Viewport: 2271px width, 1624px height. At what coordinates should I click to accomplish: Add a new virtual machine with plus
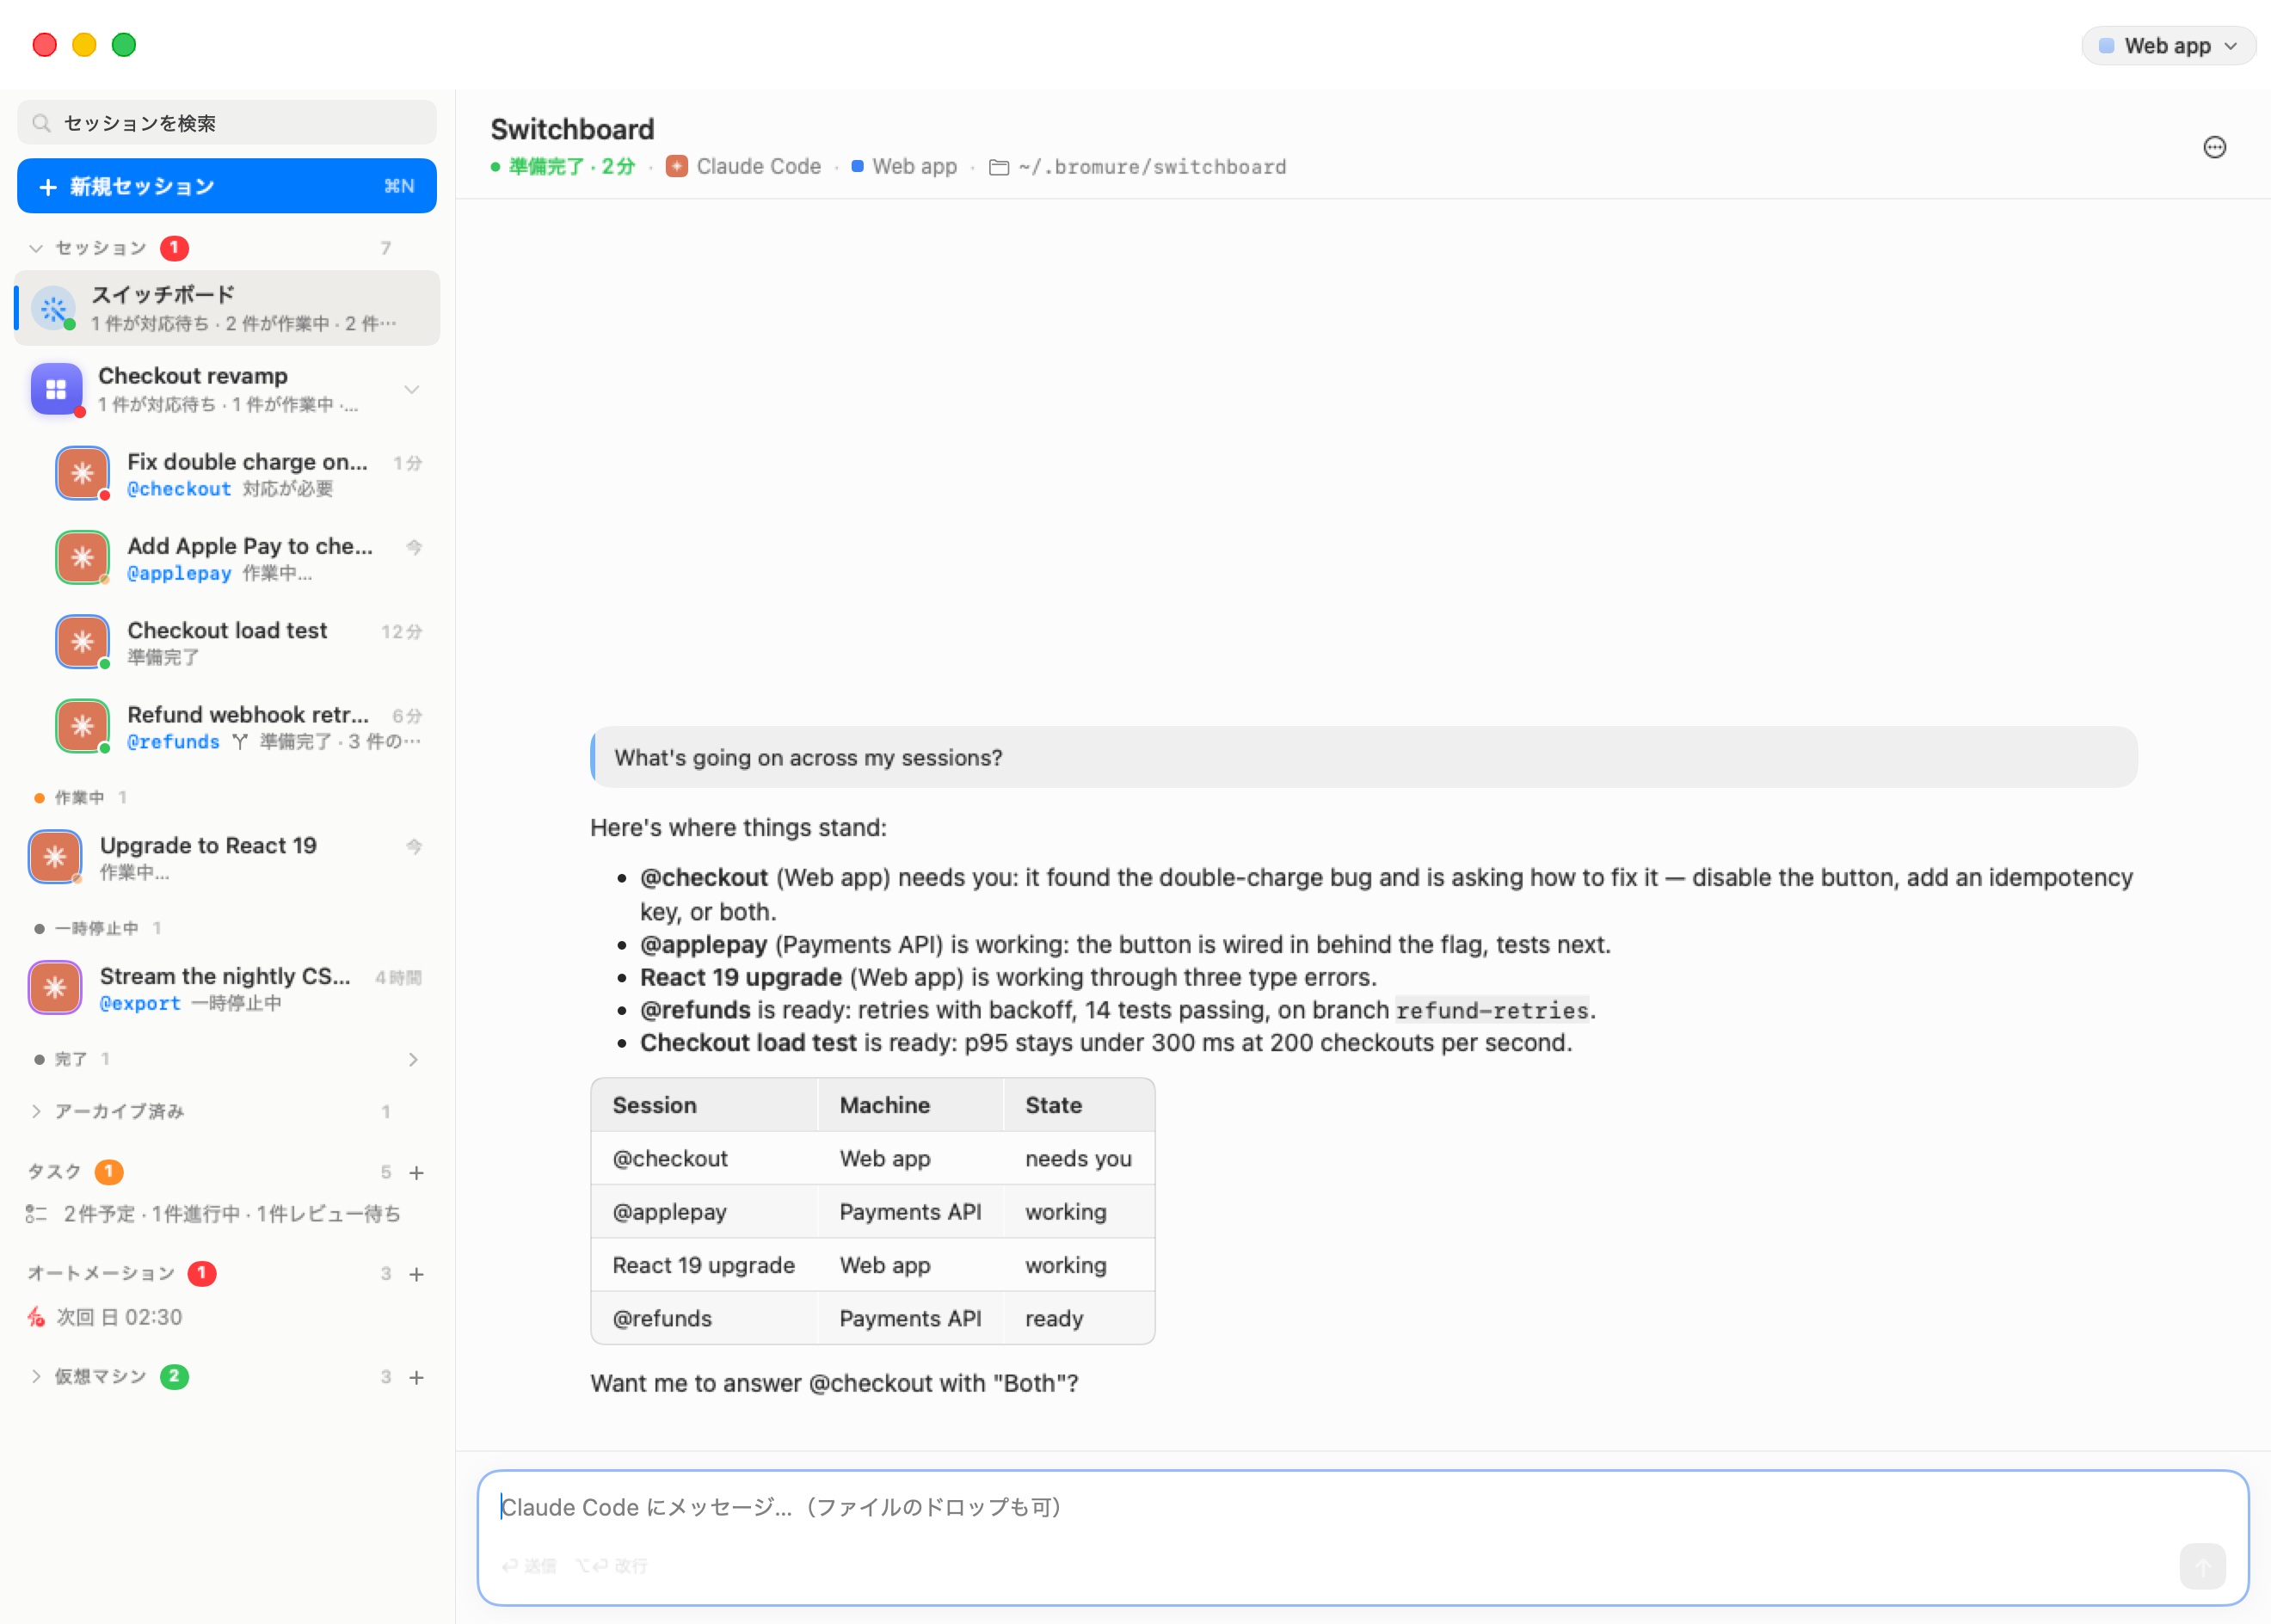[x=417, y=1377]
